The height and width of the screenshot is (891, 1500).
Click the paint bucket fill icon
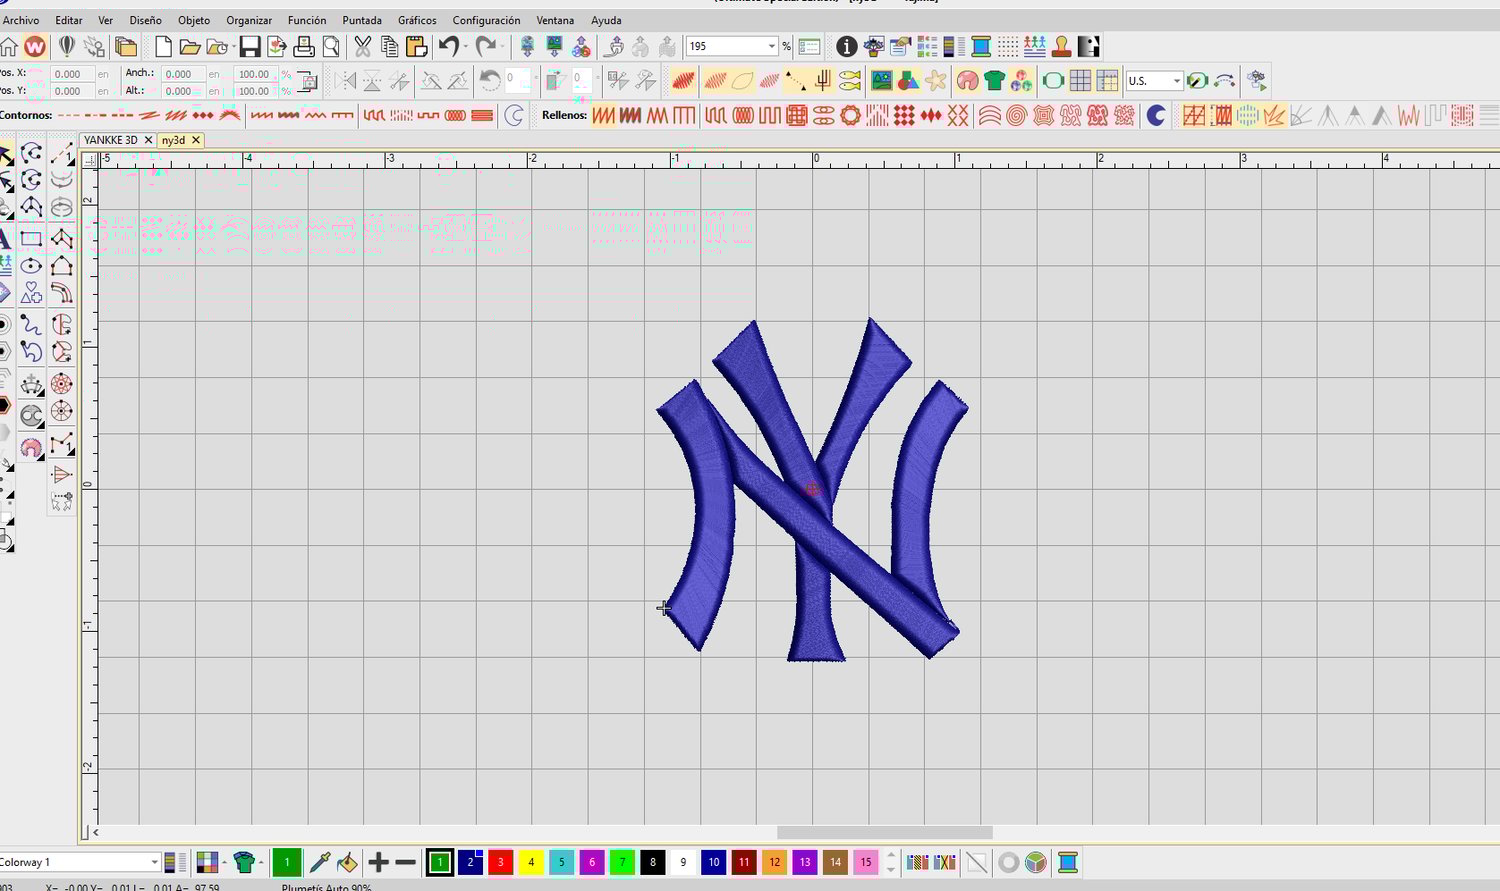click(x=347, y=862)
